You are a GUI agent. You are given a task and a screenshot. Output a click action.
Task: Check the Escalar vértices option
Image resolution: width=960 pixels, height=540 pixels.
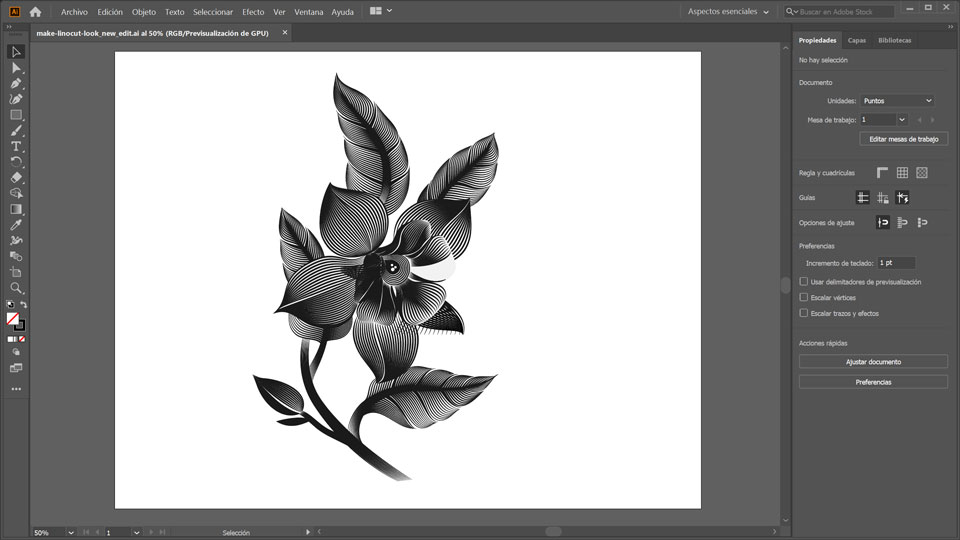click(x=804, y=297)
